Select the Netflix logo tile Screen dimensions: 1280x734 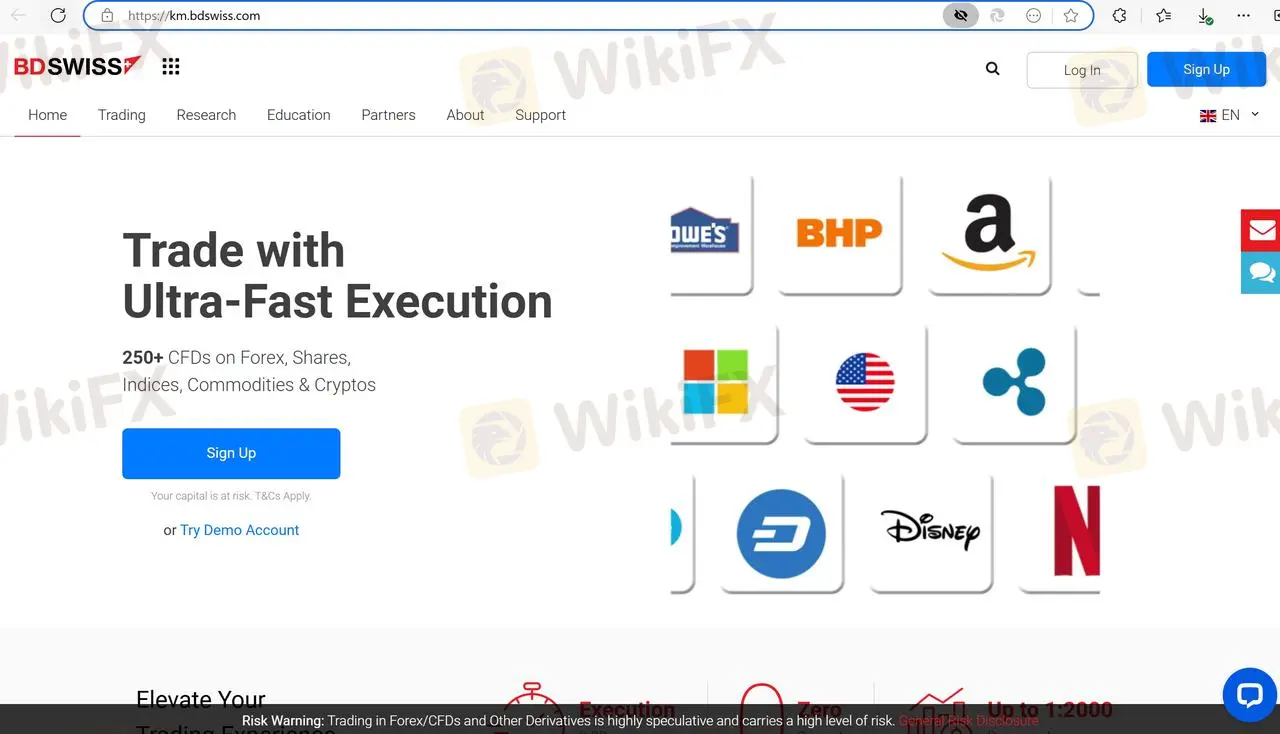pos(1059,532)
